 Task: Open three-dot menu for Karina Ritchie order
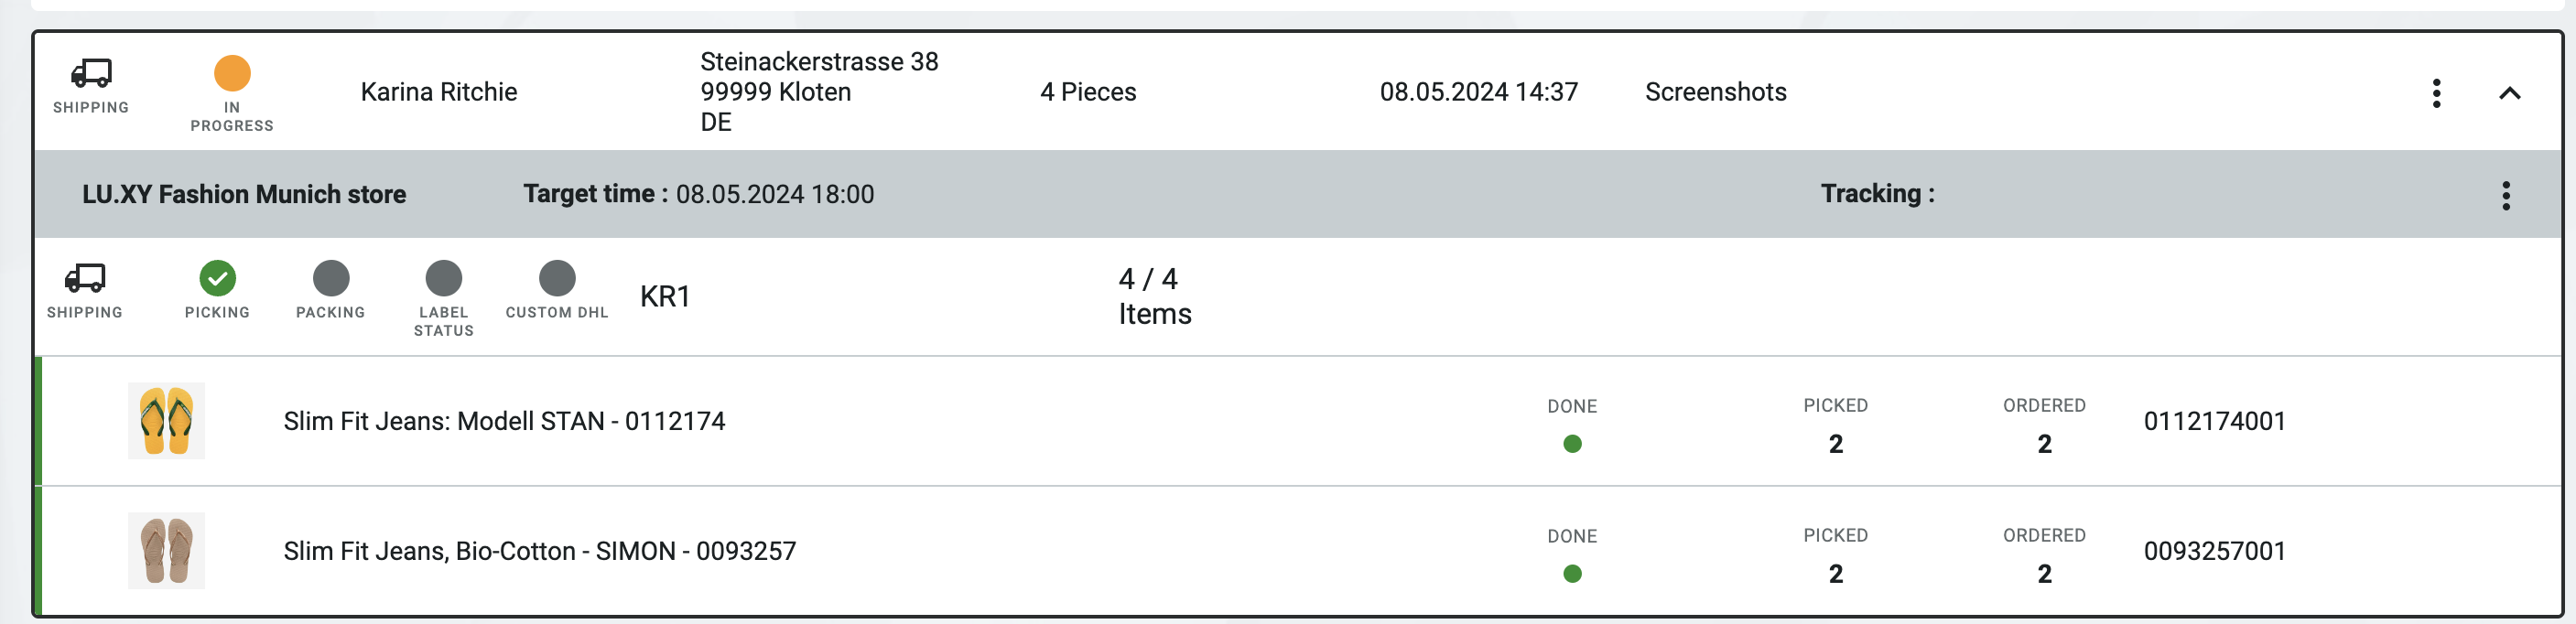pos(2436,93)
